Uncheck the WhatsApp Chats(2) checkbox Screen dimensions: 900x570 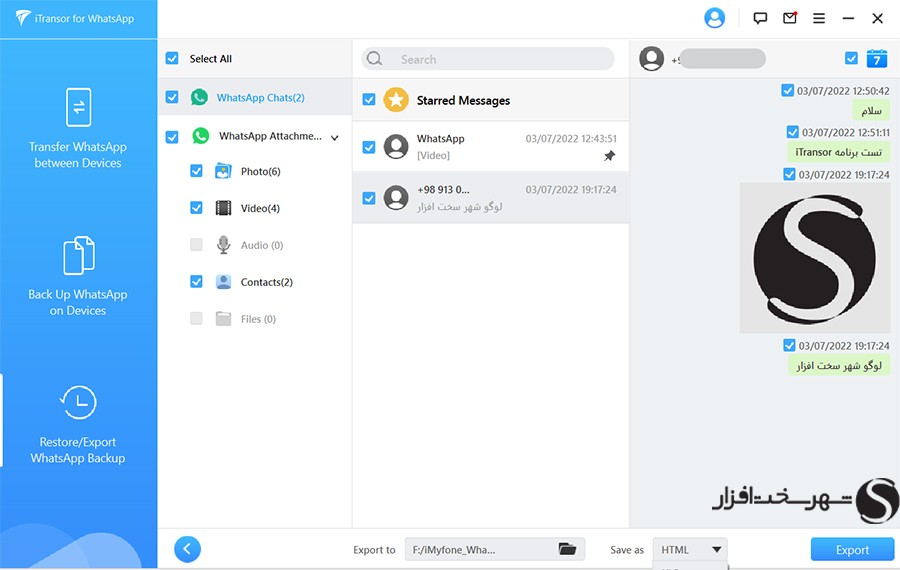[x=172, y=97]
